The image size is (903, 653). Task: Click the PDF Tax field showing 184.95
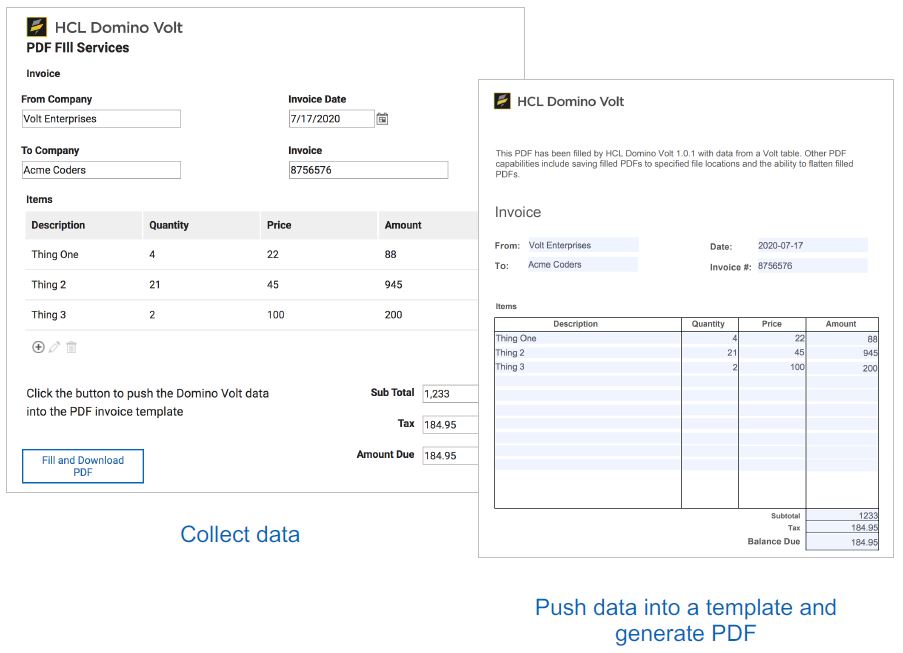(843, 527)
